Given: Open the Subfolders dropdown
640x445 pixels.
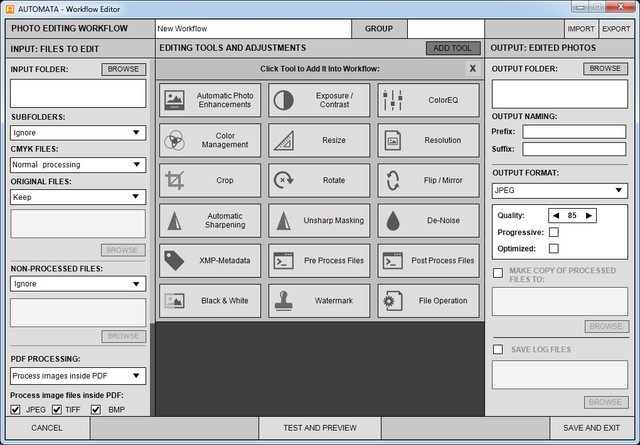Looking at the screenshot, I should point(78,132).
